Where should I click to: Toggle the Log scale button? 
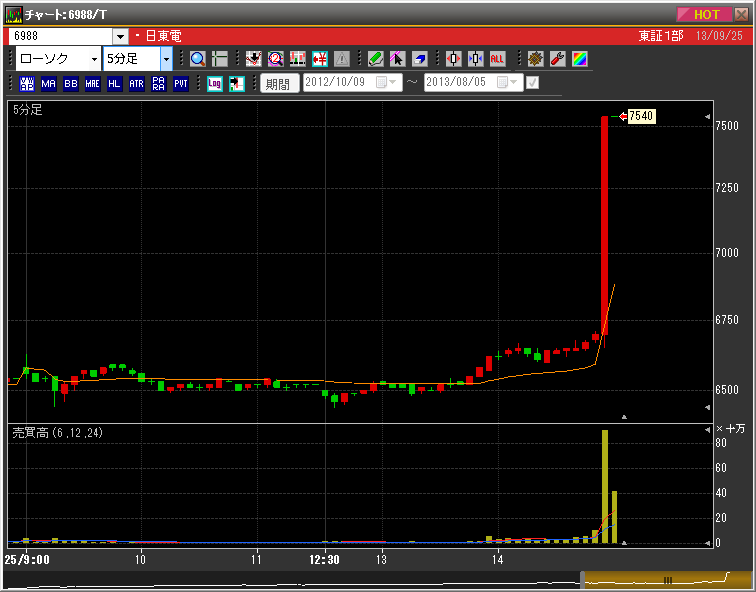point(214,84)
